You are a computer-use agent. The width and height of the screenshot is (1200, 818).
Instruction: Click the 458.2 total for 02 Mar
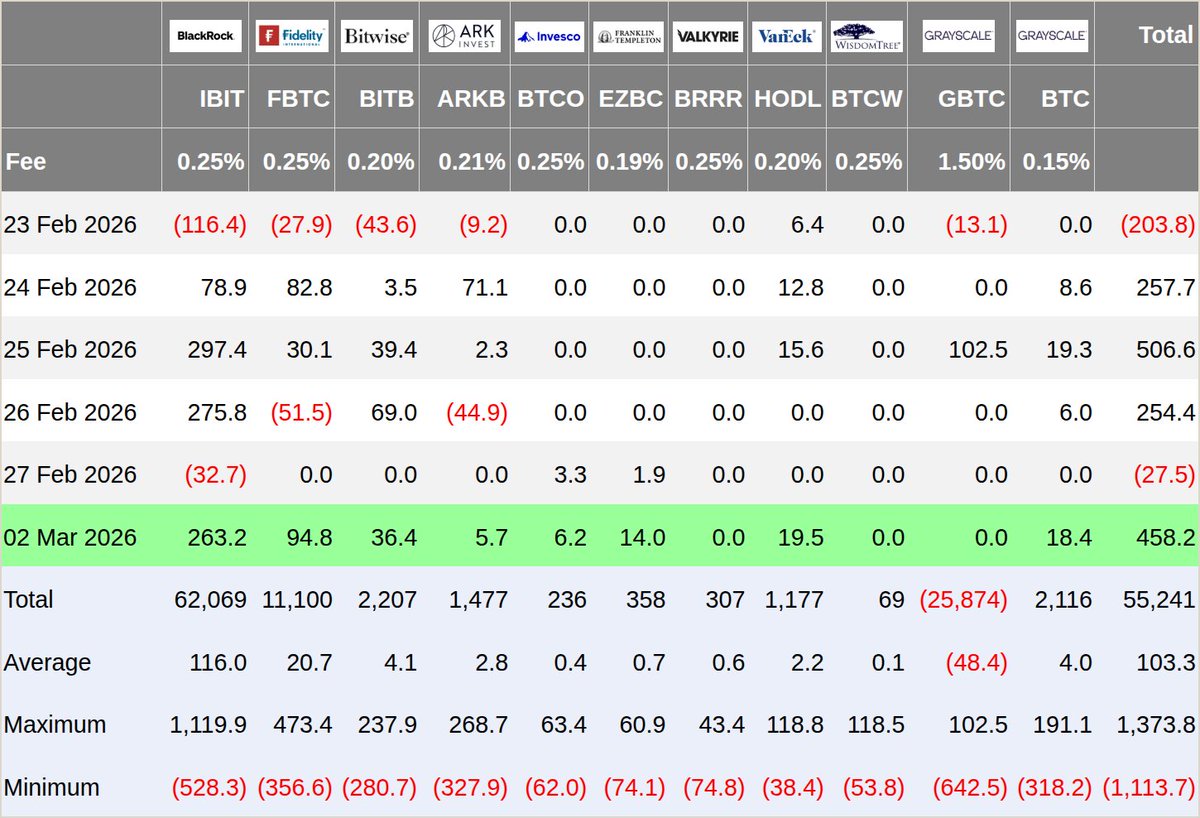click(1165, 537)
